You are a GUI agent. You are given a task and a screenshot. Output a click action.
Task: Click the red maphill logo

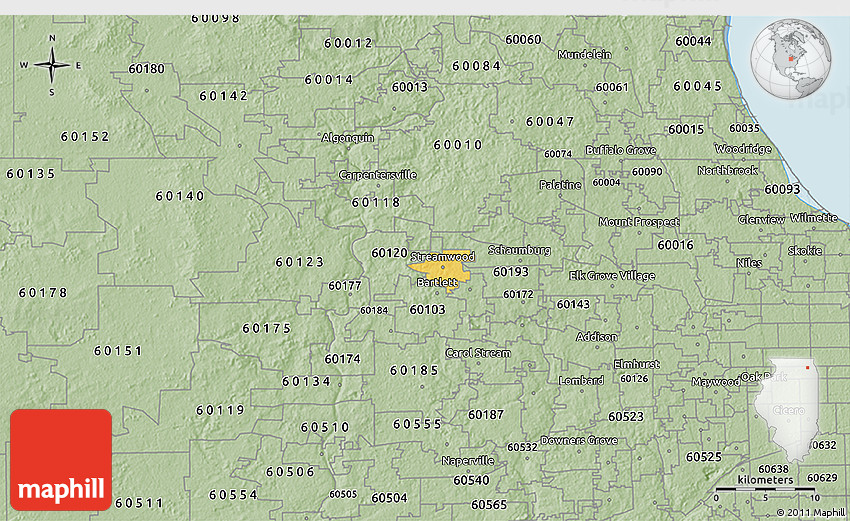point(61,460)
